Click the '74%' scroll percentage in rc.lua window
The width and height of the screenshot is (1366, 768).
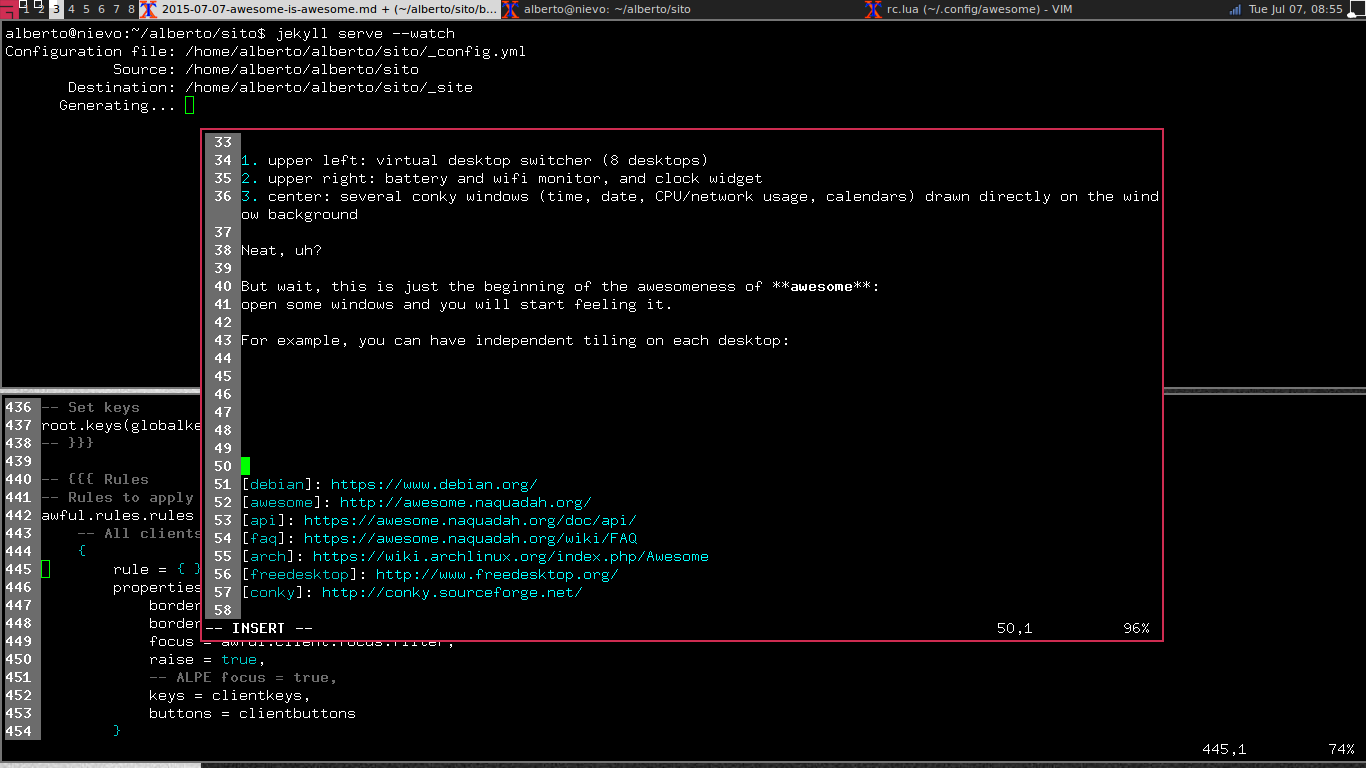point(1342,749)
